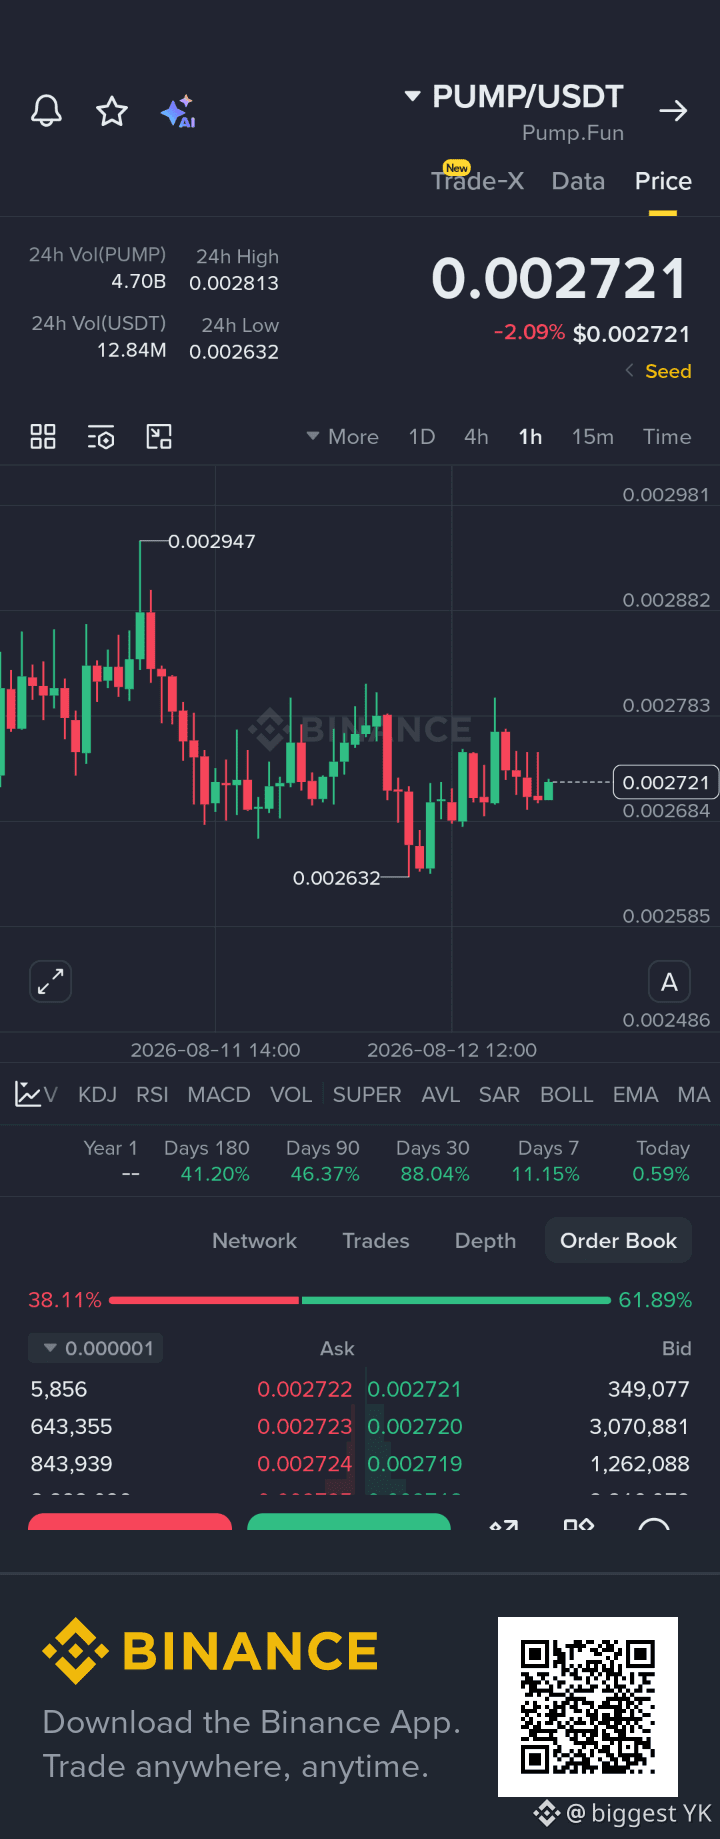720x1839 pixels.
Task: Click bid price 0.002720
Action: [x=415, y=1426]
